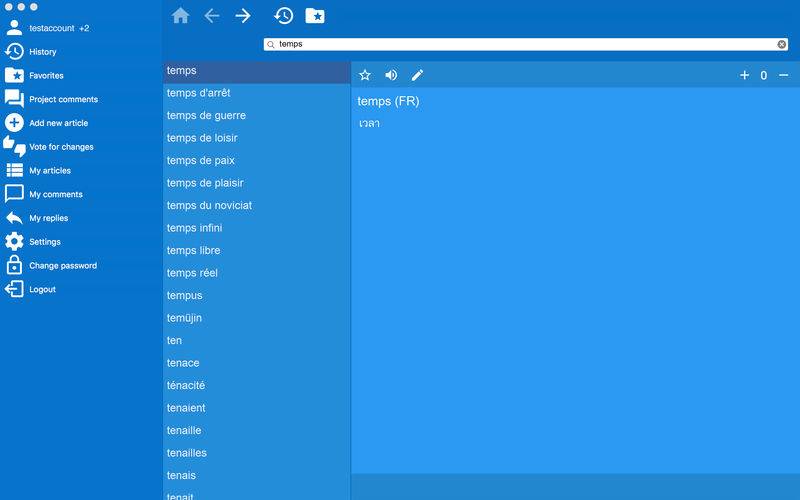The height and width of the screenshot is (500, 800).
Task: Select temps de guerre in list
Action: 257,115
